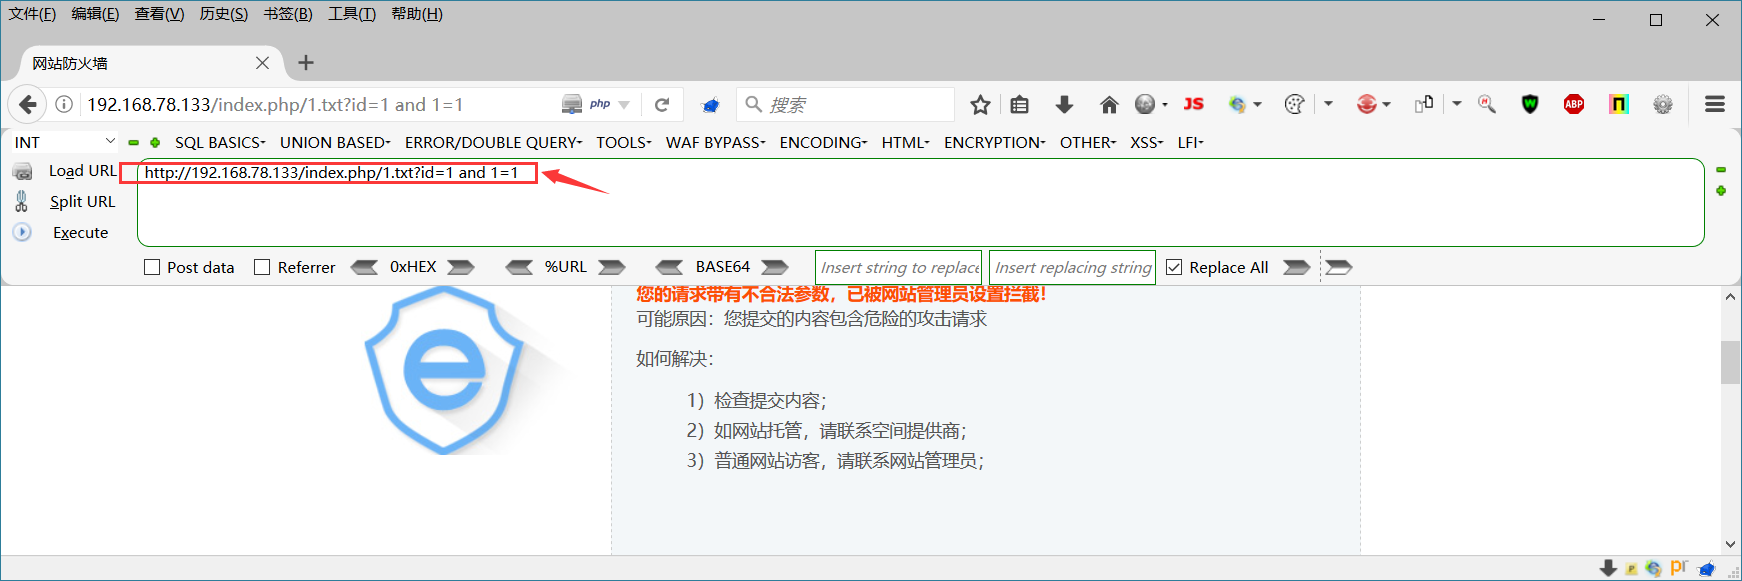Viewport: 1742px width, 581px height.
Task: Open site identity info icon in address bar
Action: point(63,104)
